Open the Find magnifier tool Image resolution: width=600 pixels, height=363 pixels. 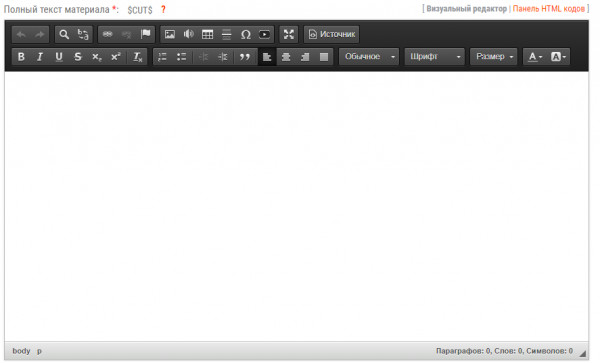(x=64, y=34)
